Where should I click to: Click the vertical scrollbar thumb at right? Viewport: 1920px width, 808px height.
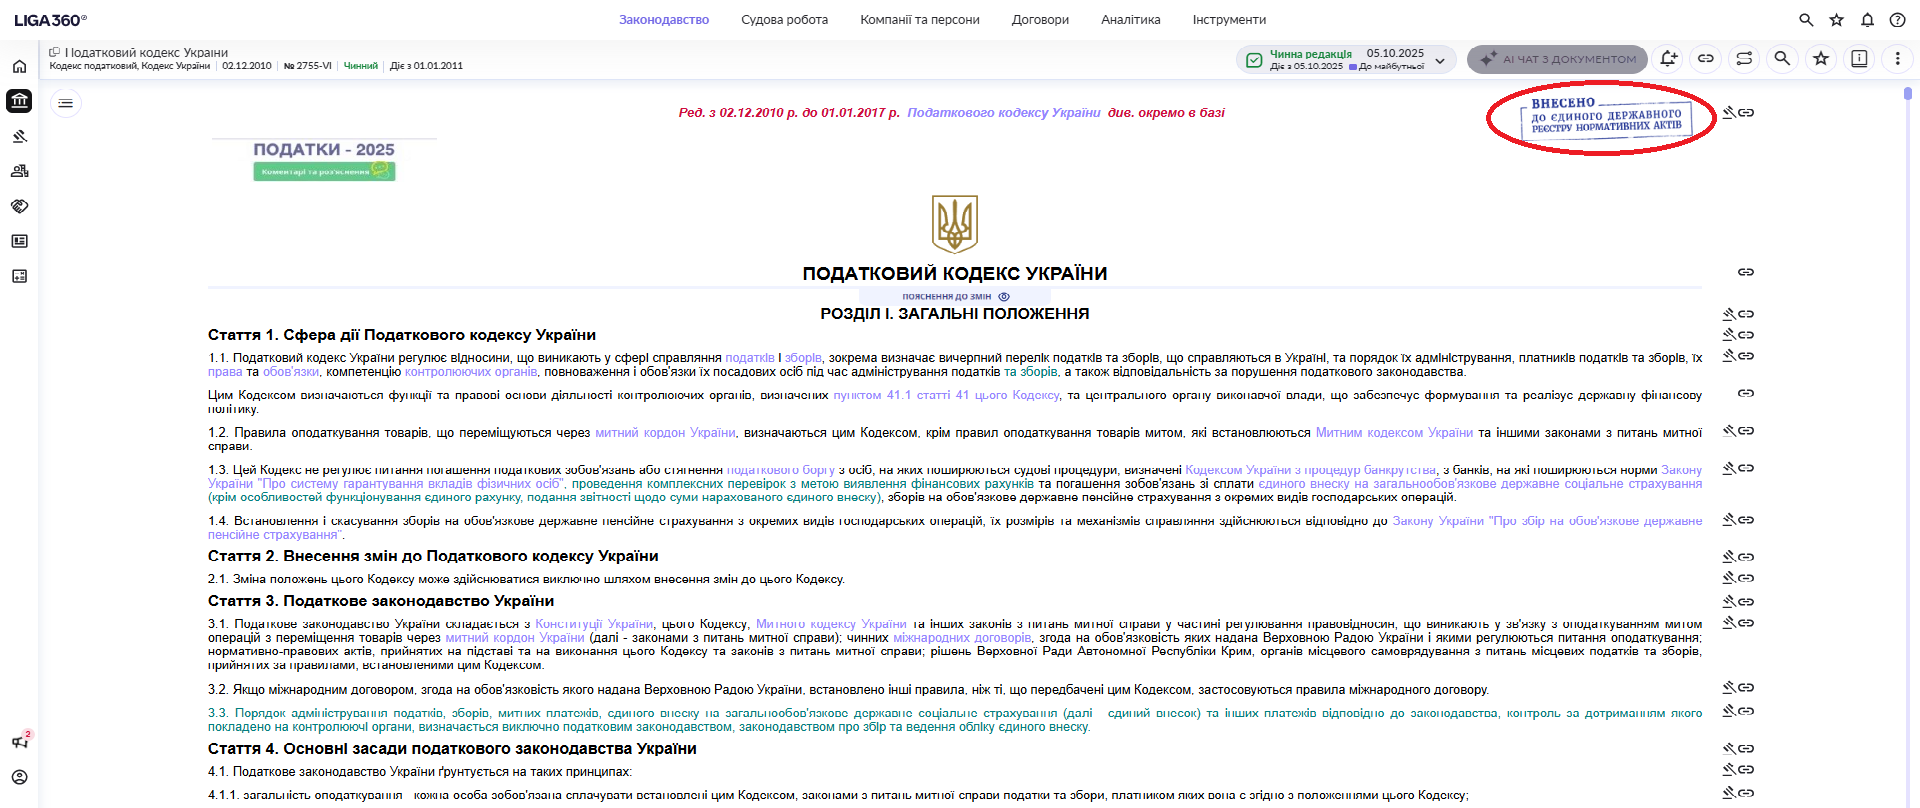pos(1908,94)
